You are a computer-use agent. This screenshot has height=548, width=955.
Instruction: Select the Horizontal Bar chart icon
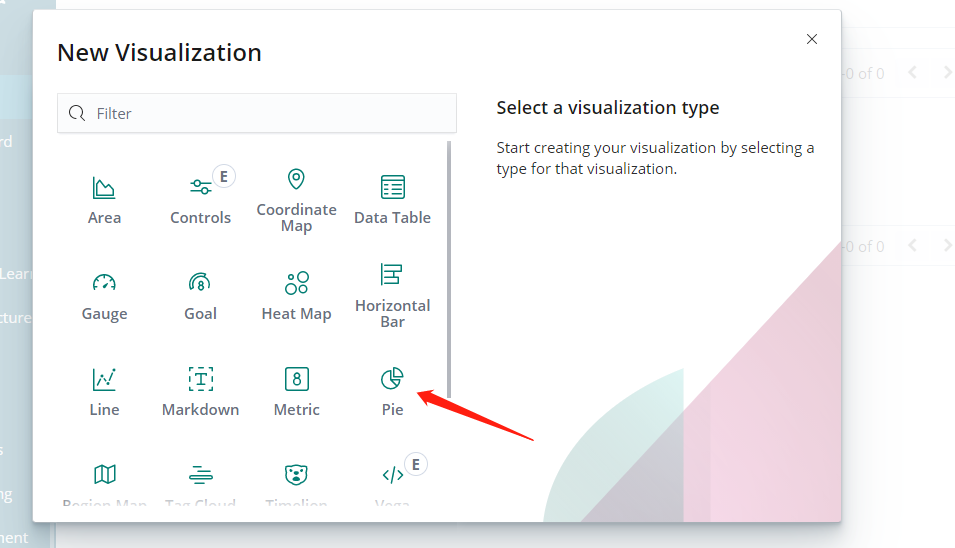pos(392,275)
